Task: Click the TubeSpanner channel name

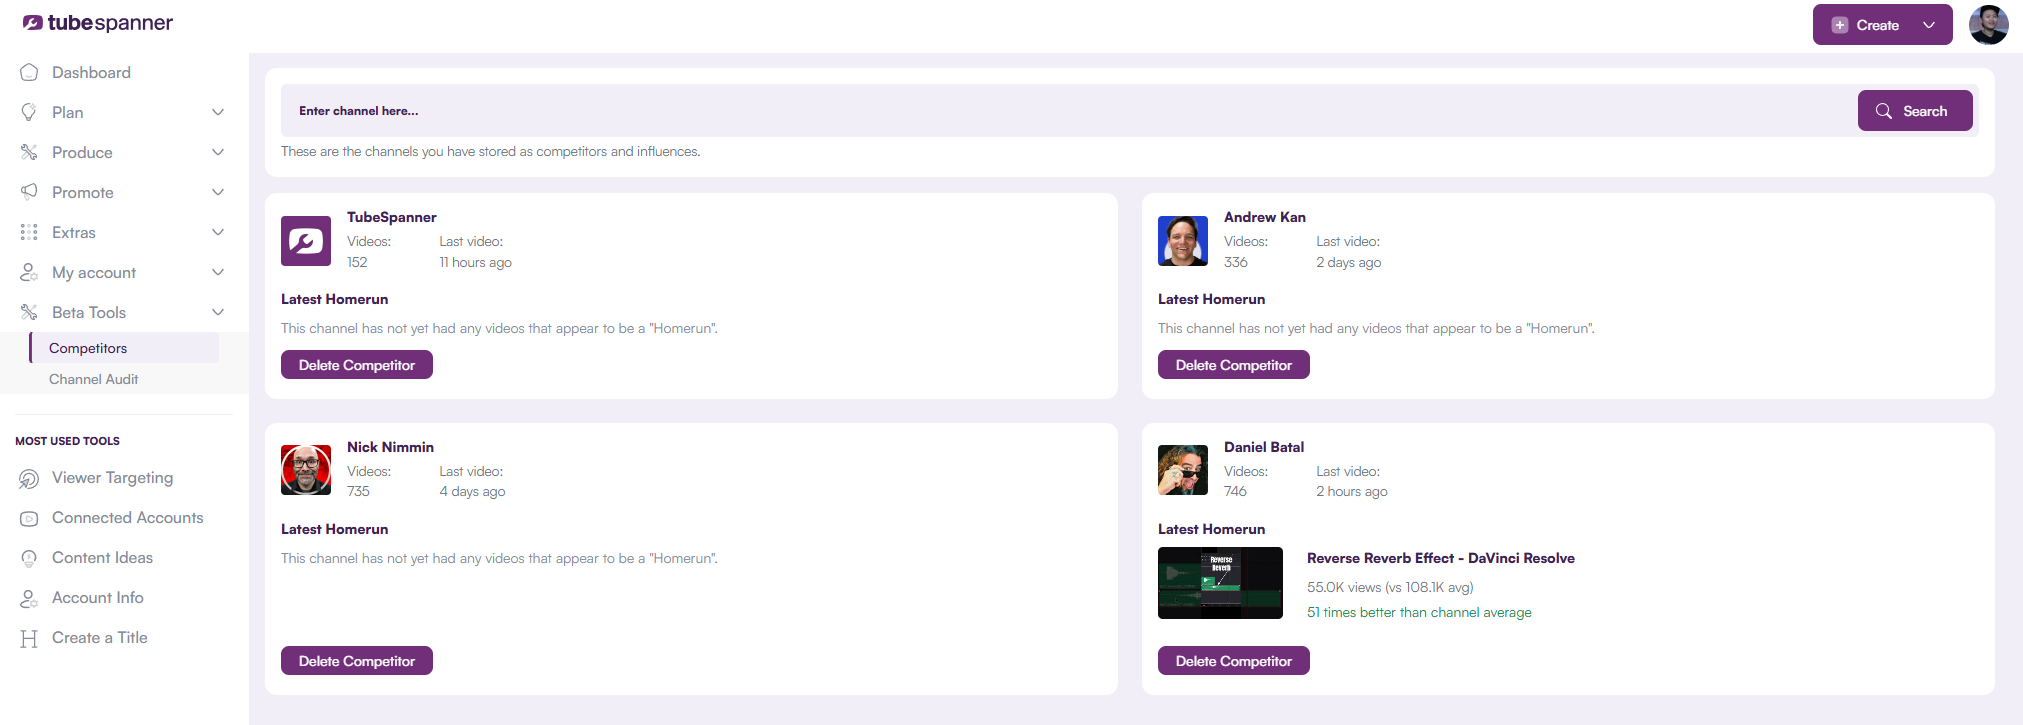Action: coord(392,217)
